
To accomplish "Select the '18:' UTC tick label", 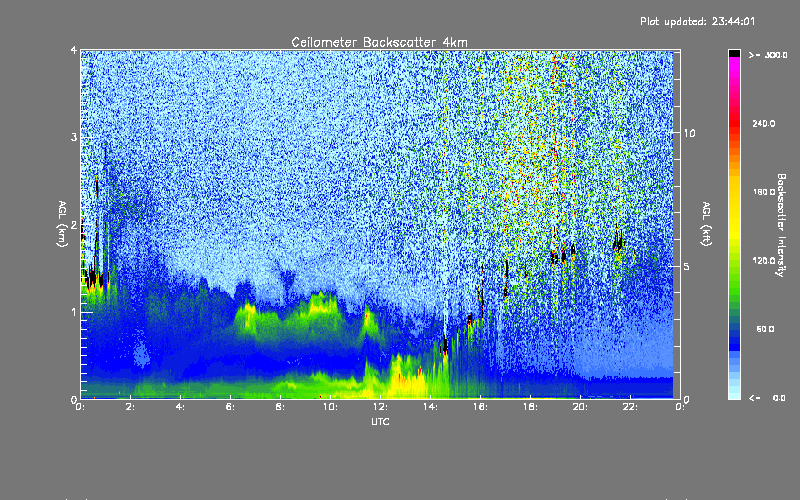I will [x=530, y=407].
